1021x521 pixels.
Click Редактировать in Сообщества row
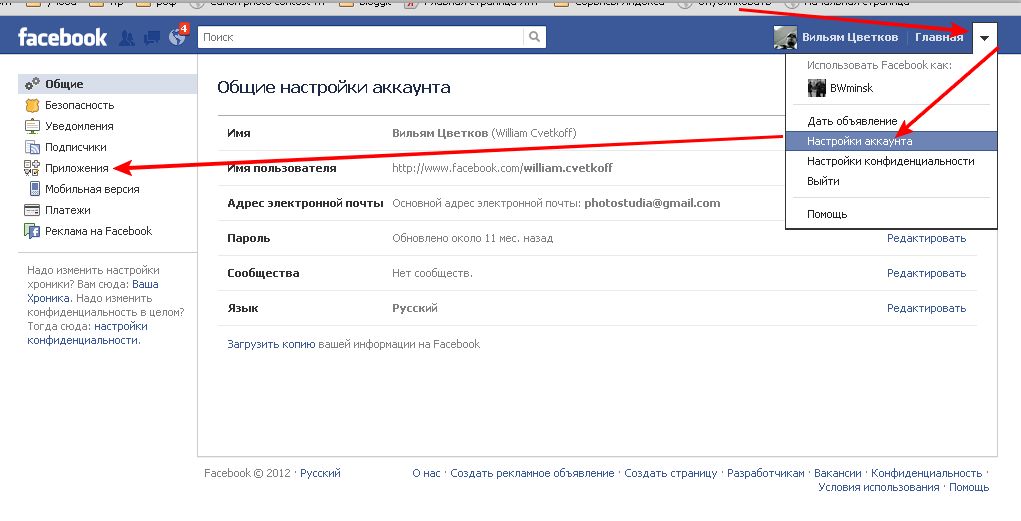coord(926,274)
